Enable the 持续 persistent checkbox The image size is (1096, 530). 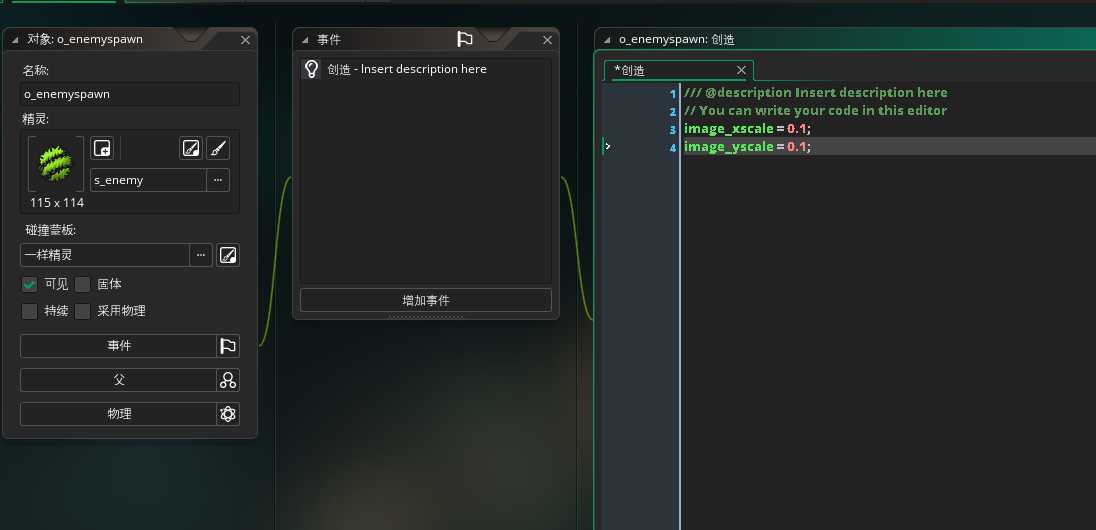coord(29,311)
